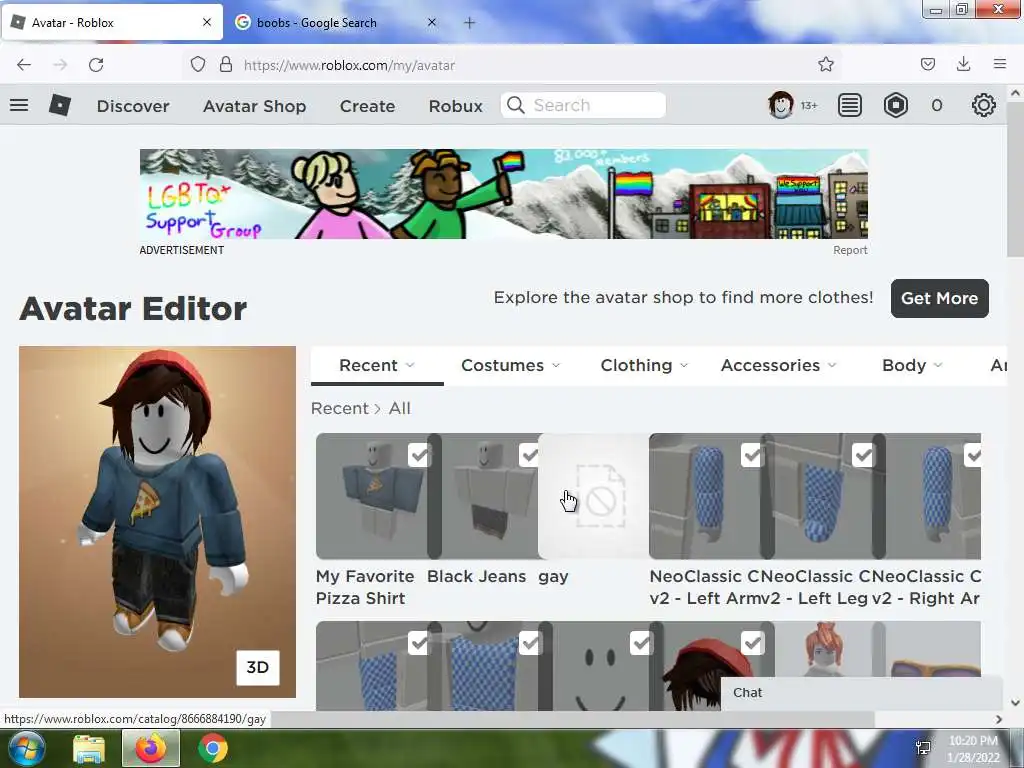Open a new browser tab with plus icon
The width and height of the screenshot is (1024, 768).
tap(470, 23)
